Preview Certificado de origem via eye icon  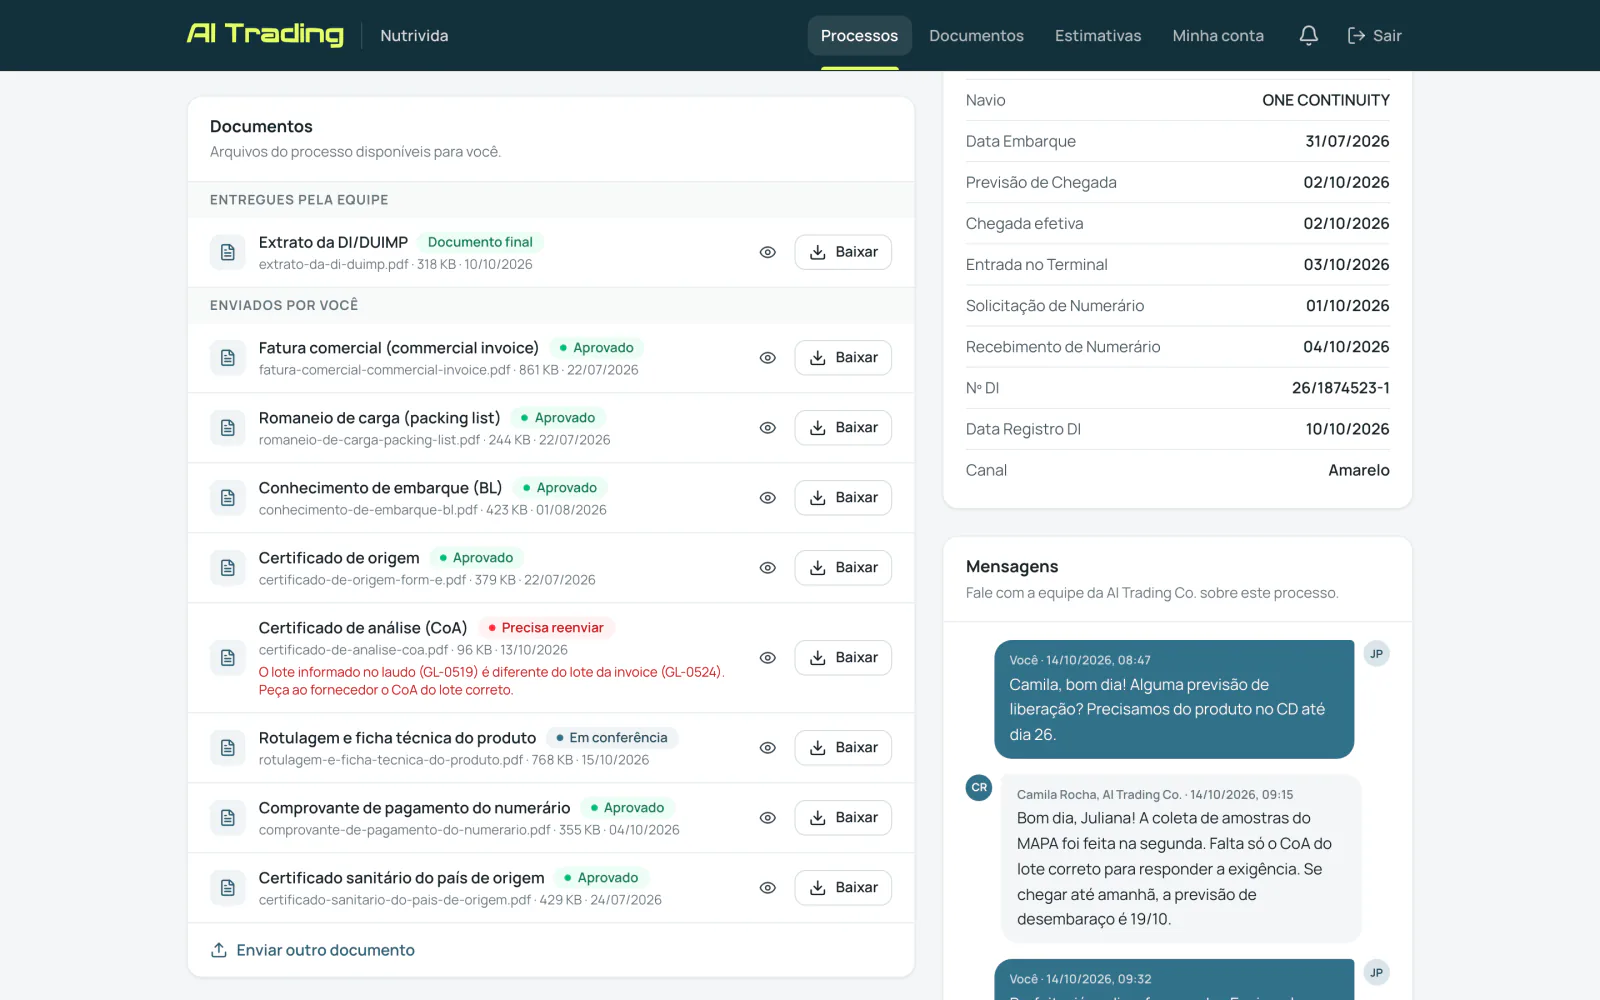(x=768, y=568)
